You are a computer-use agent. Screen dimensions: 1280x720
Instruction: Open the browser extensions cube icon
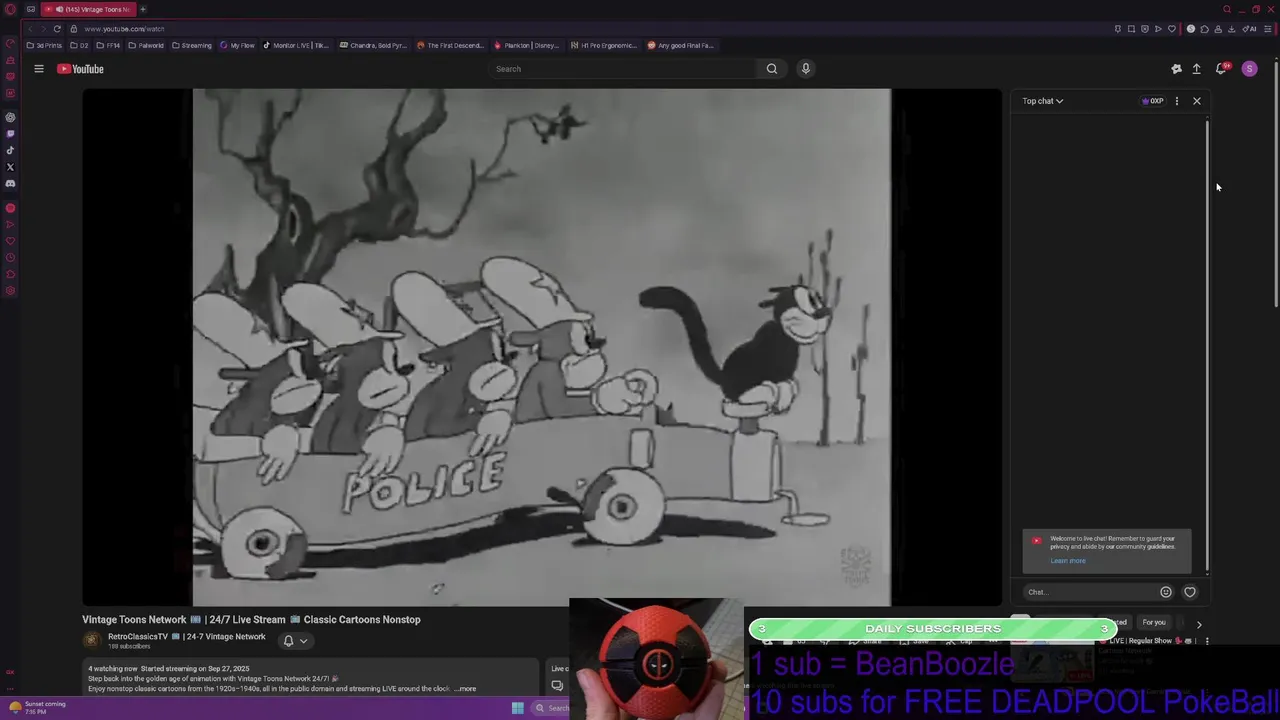1204,29
